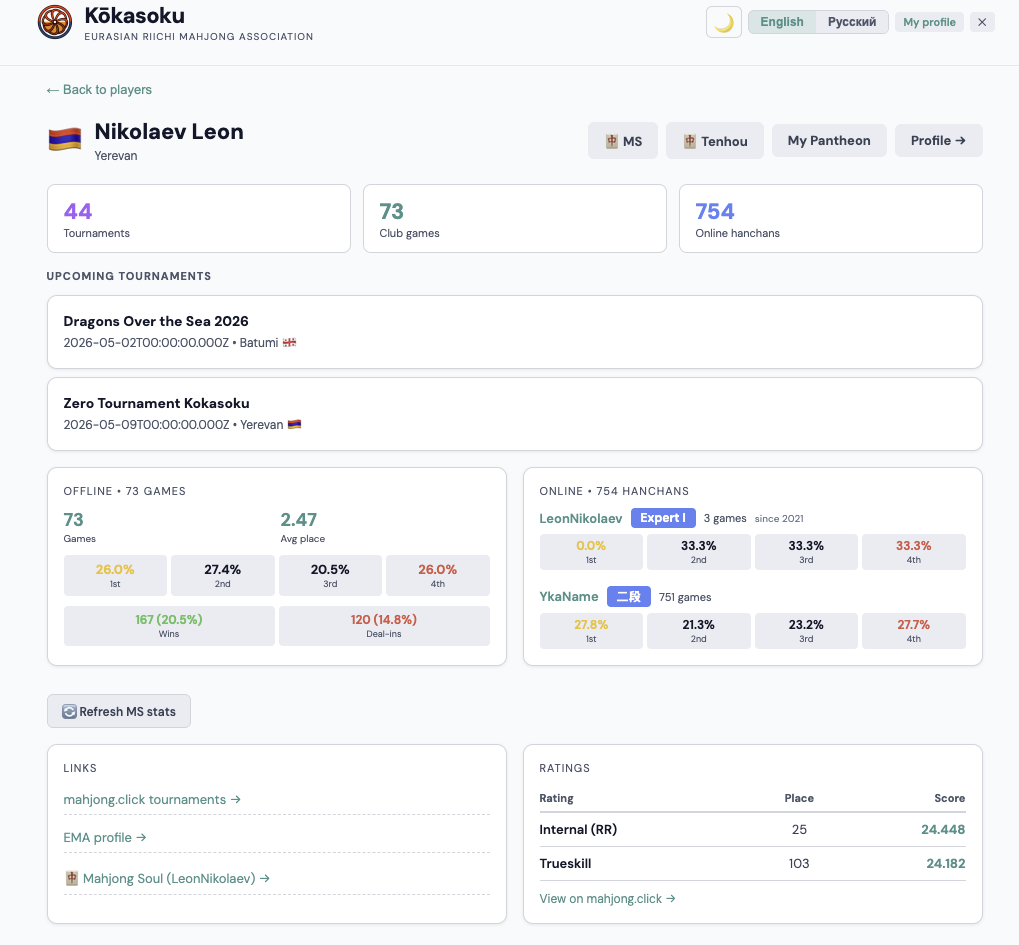Open the MS mahjong tile button
The image size is (1019, 945).
click(623, 141)
